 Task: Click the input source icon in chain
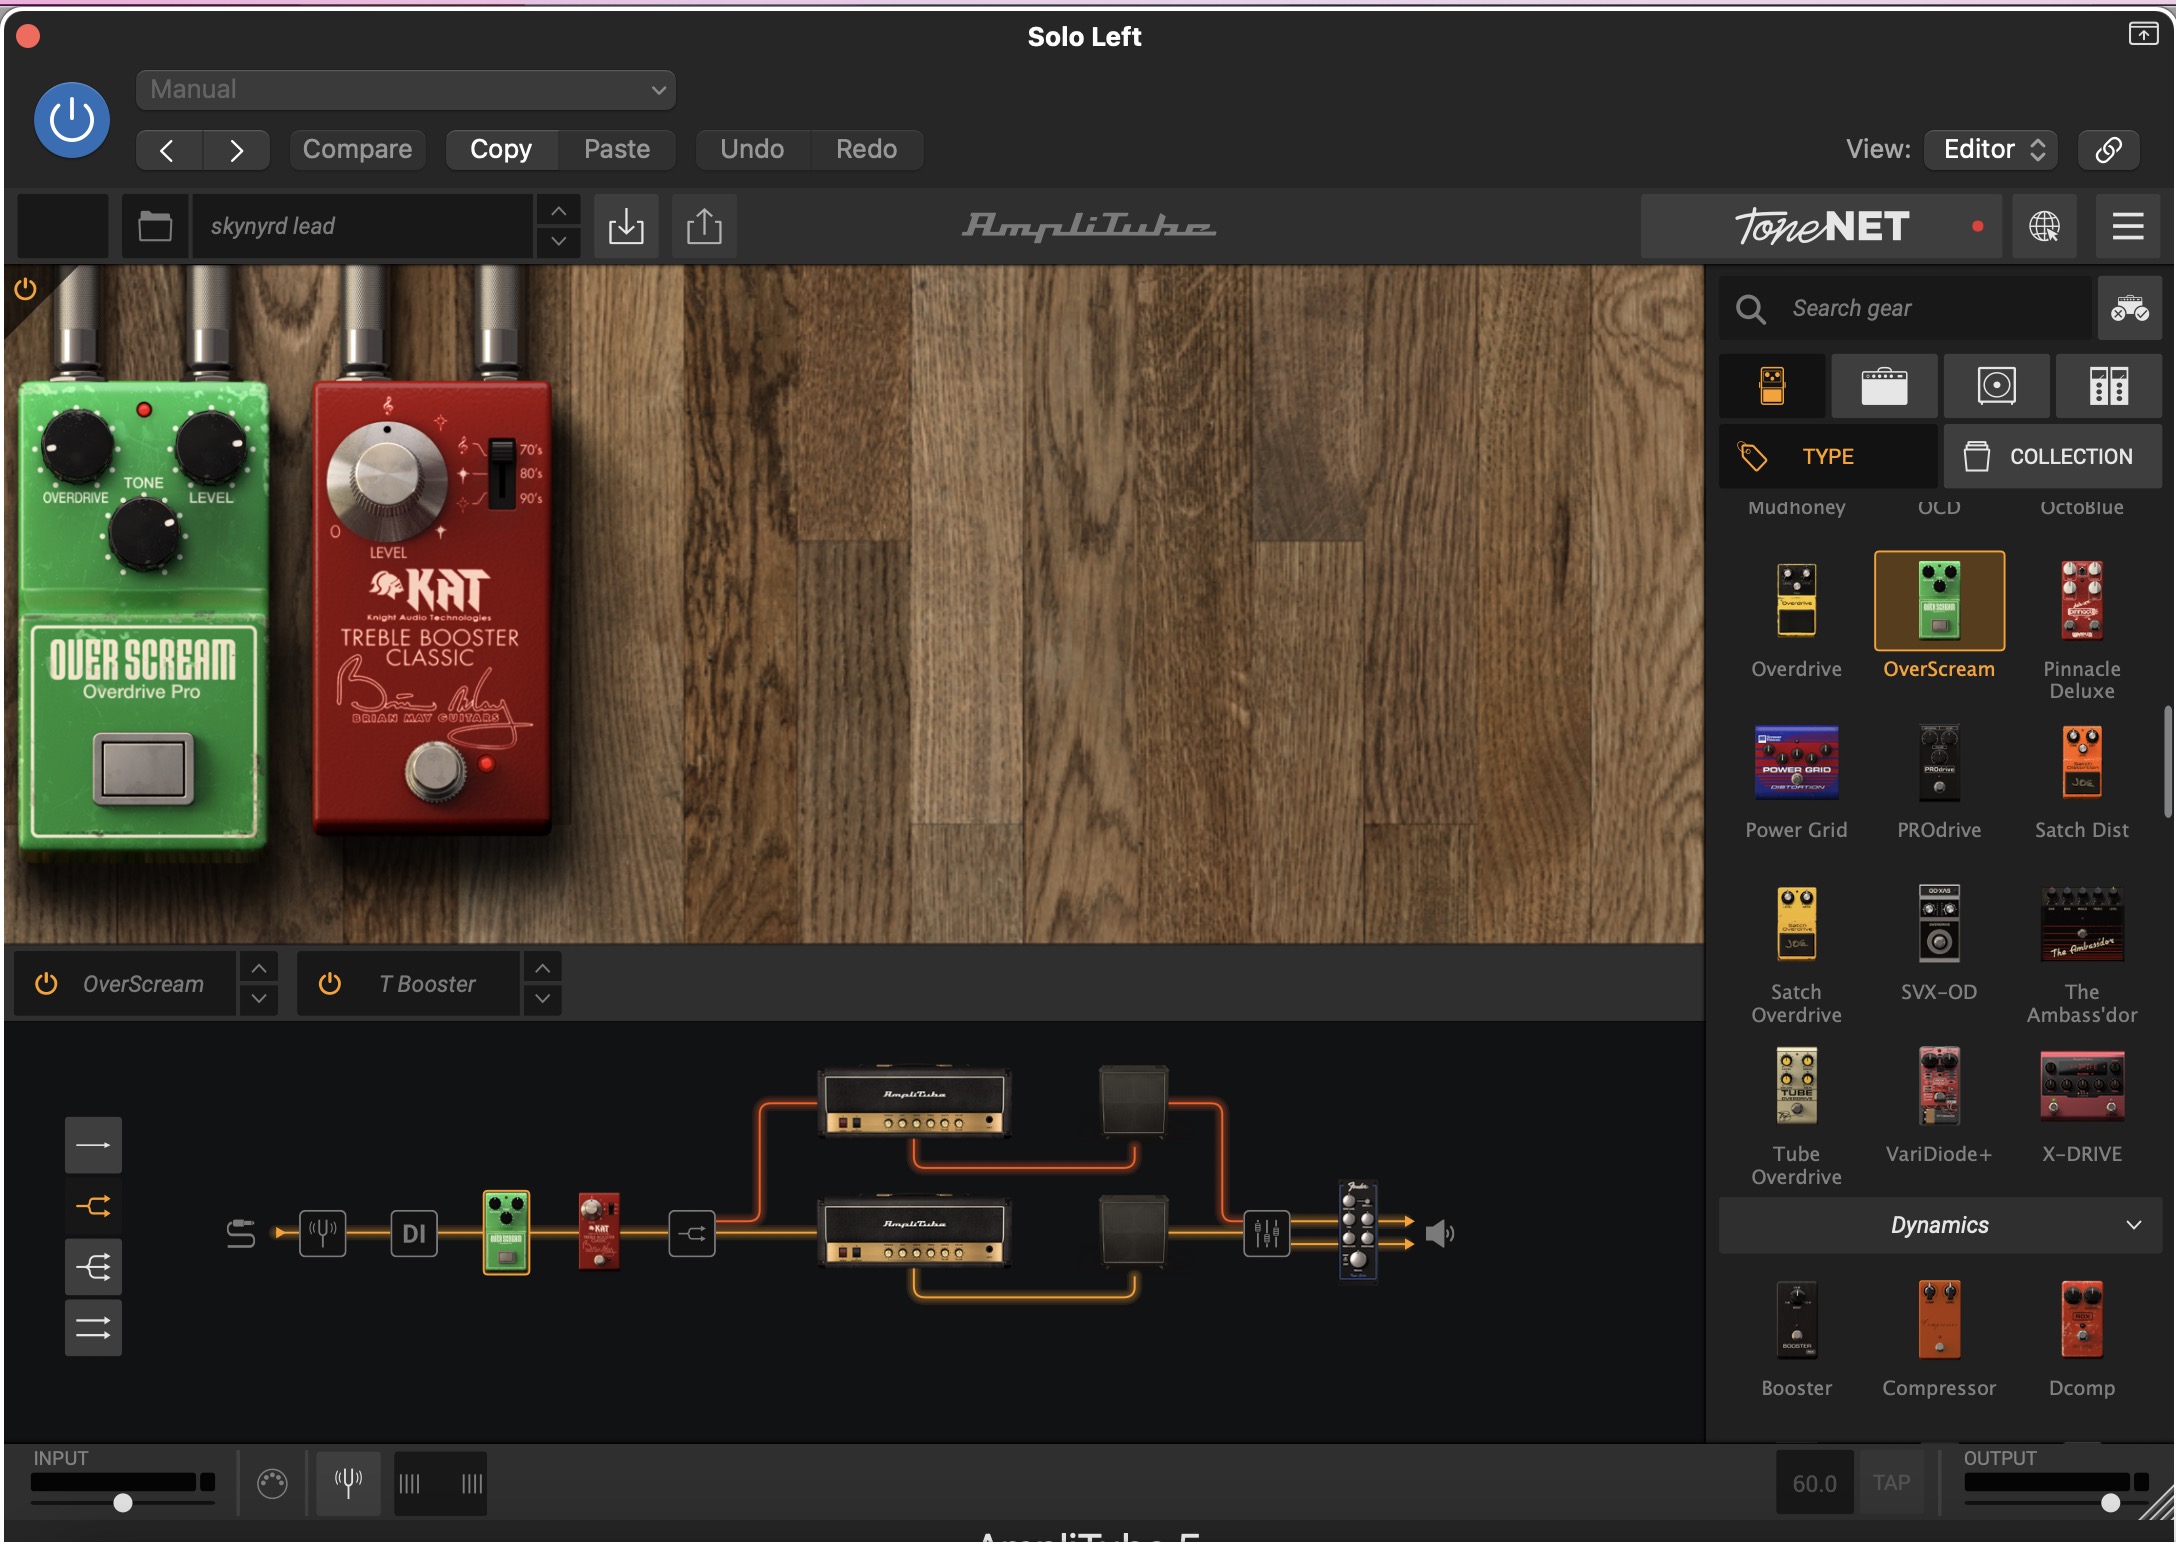(240, 1233)
